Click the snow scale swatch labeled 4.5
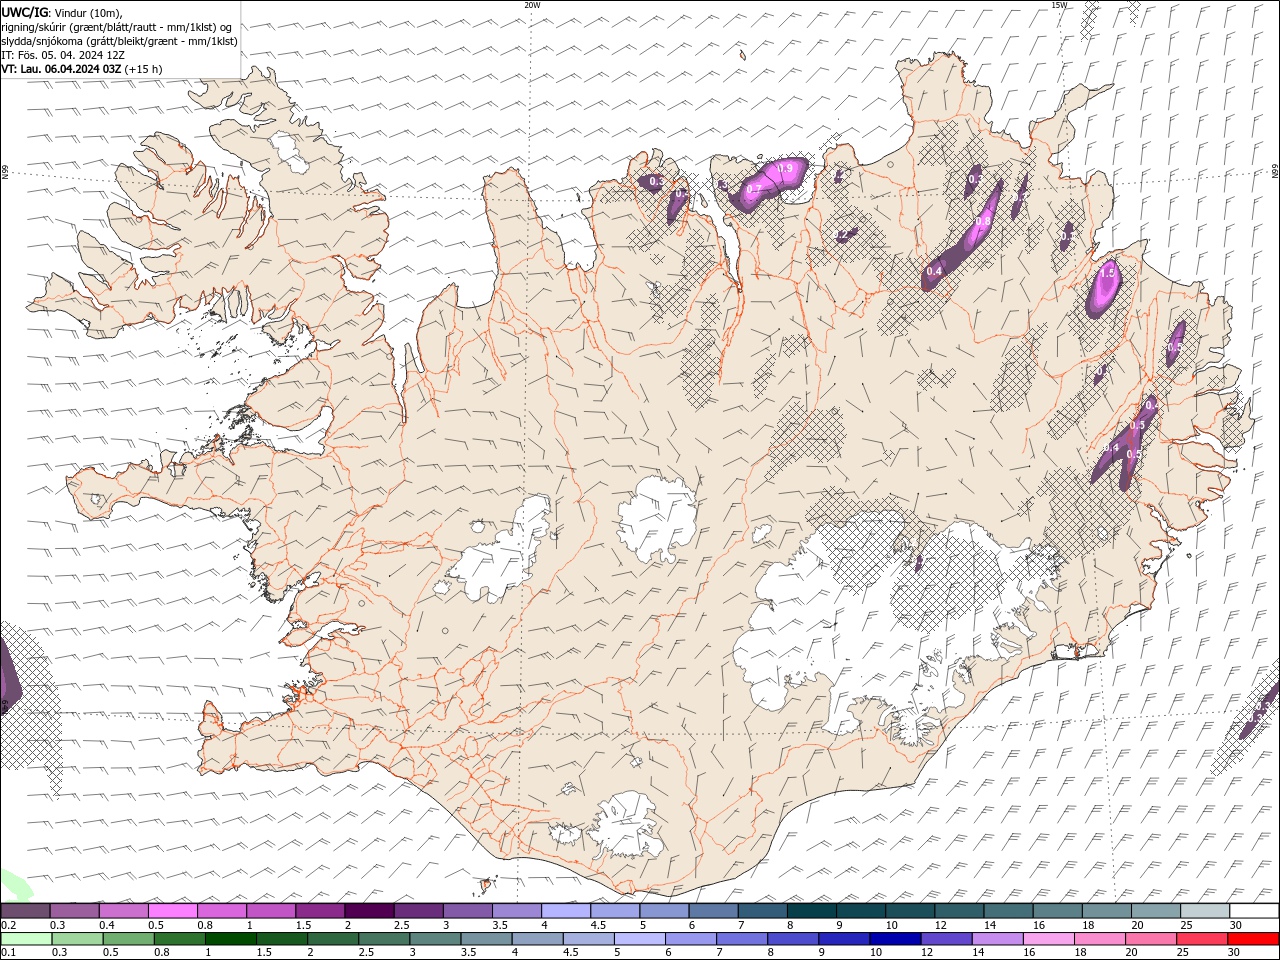This screenshot has height=960, width=1280. [x=615, y=911]
